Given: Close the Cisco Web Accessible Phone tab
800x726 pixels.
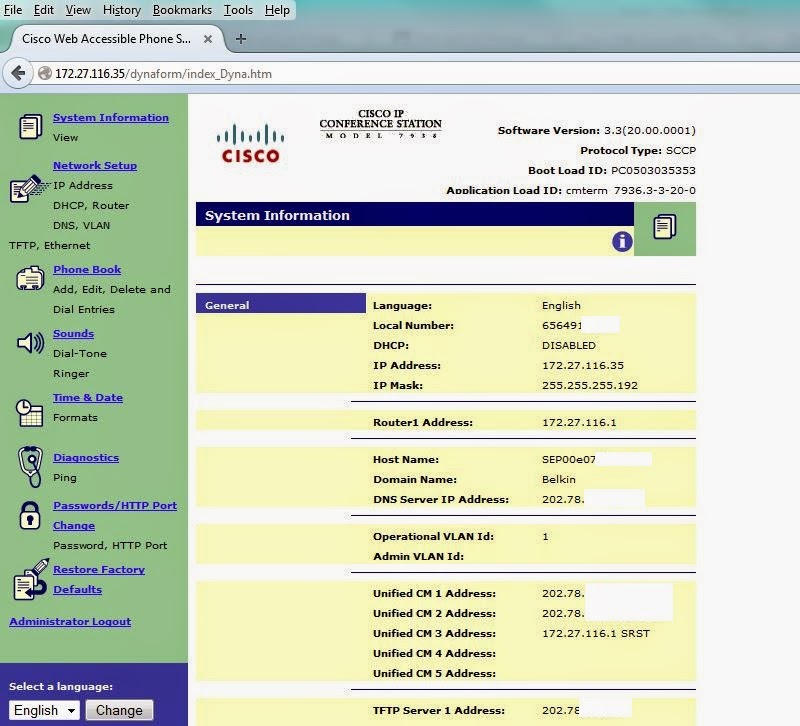Looking at the screenshot, I should click(x=208, y=39).
